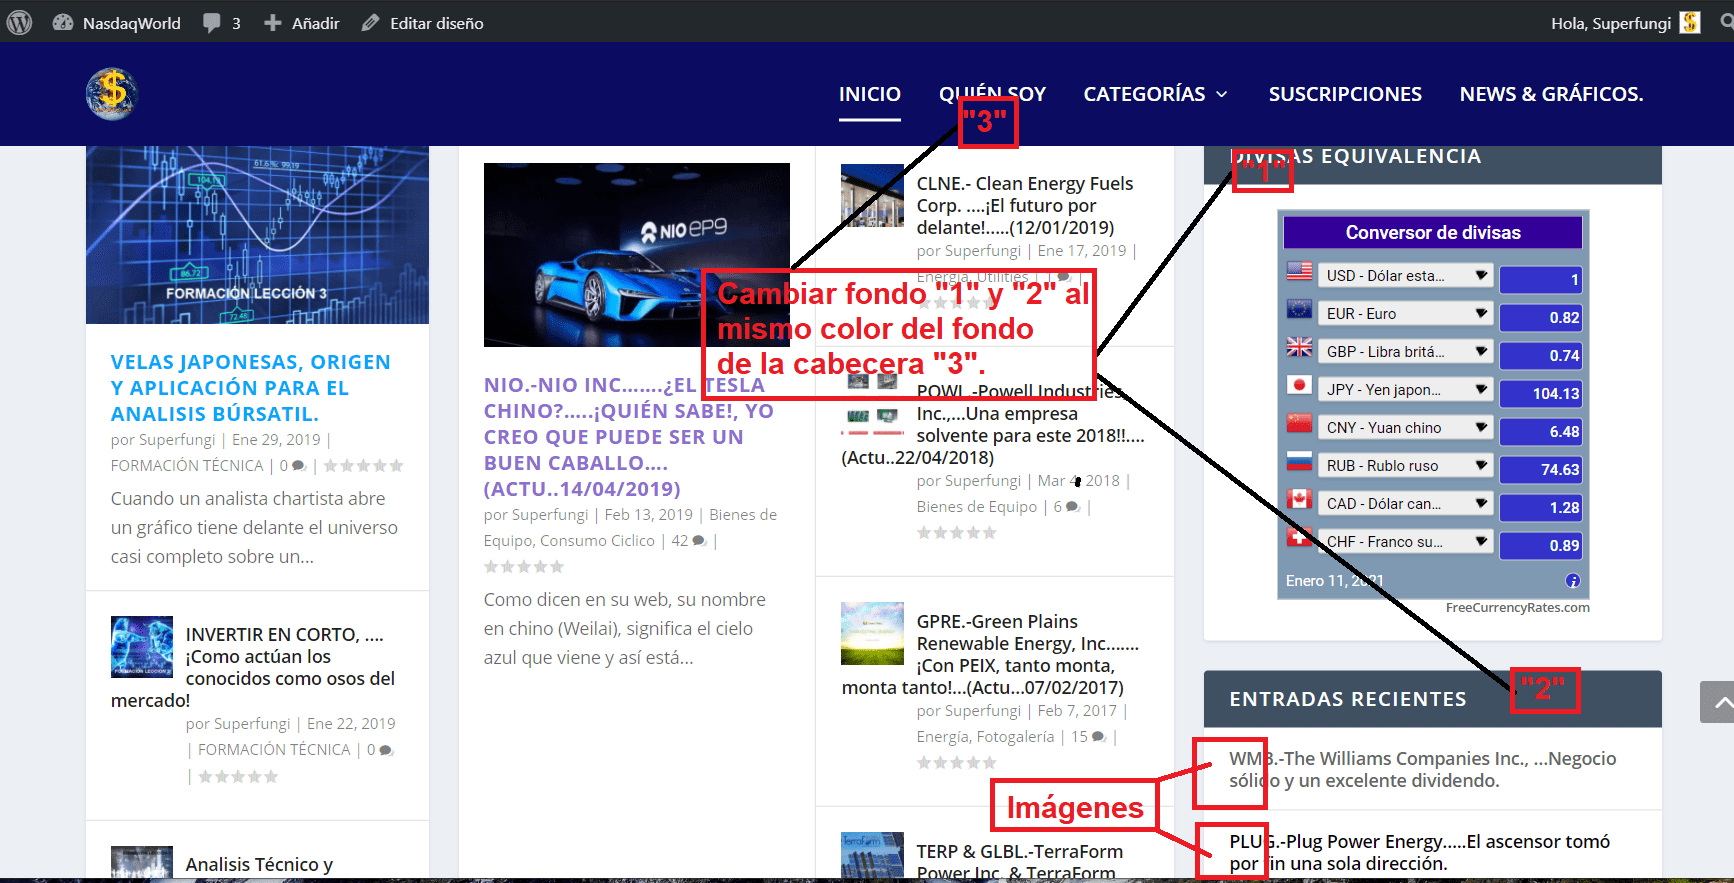Open the SUSCRIPCIONES page
This screenshot has width=1734, height=883.
pos(1345,94)
